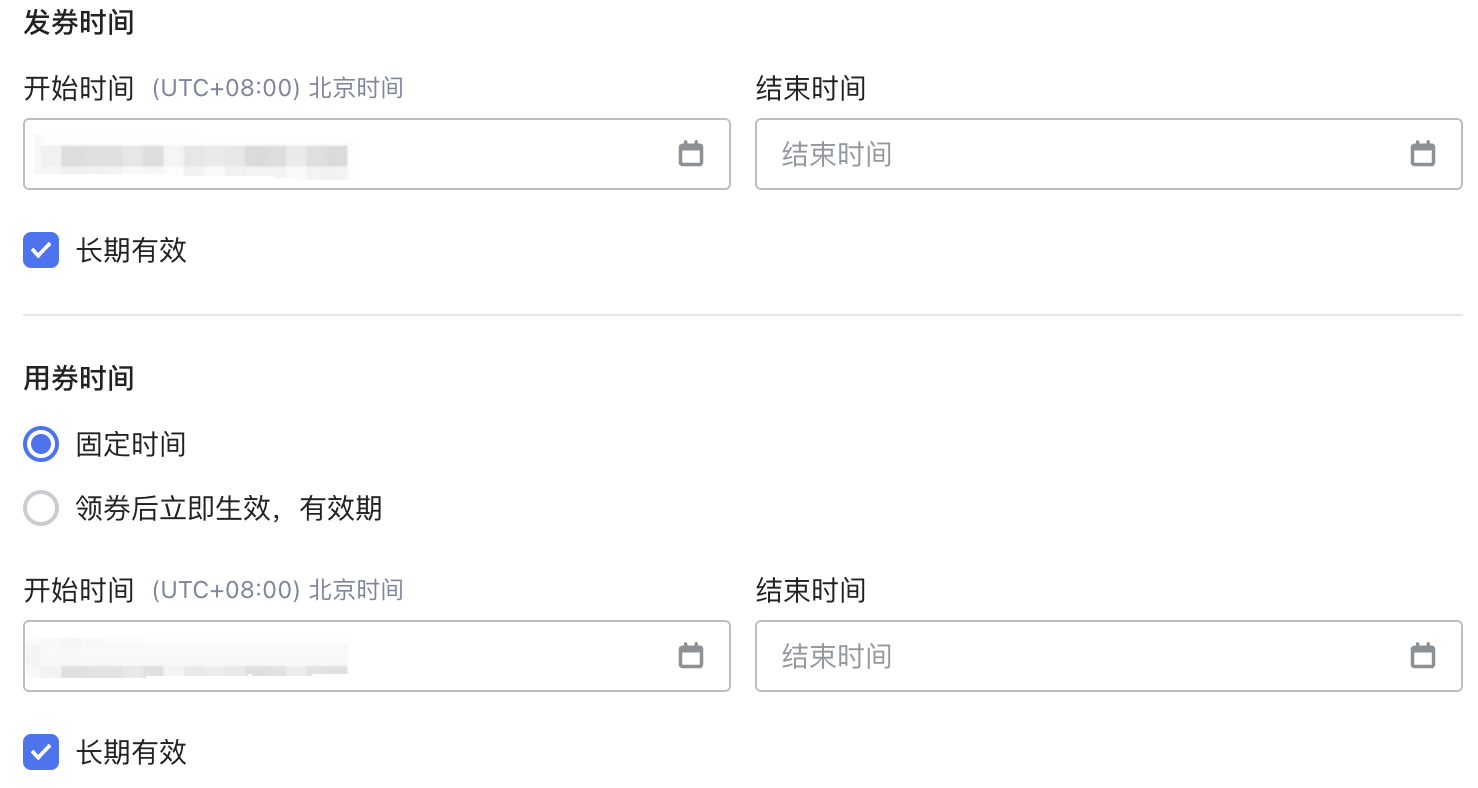Click the top 结束时间 field label

pyautogui.click(x=810, y=88)
